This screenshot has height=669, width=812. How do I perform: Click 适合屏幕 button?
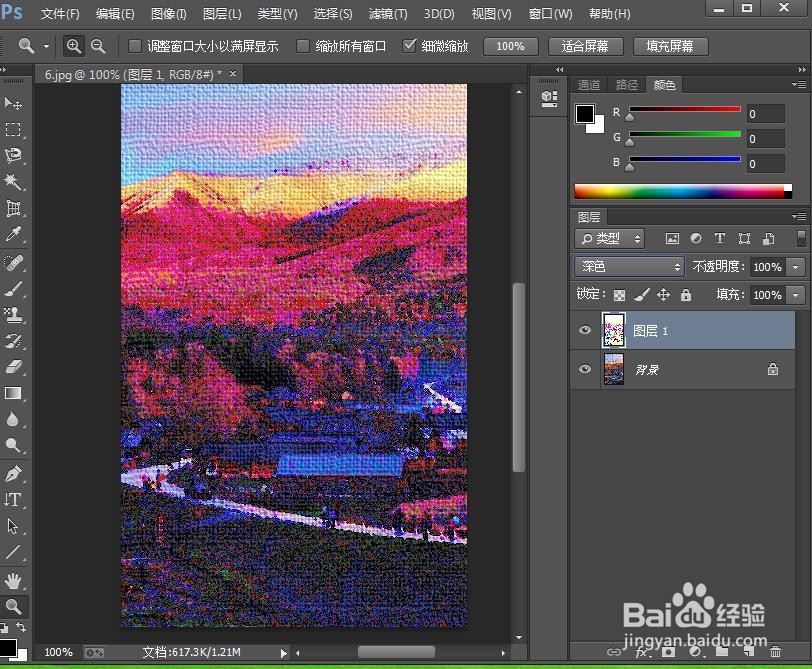pyautogui.click(x=586, y=47)
